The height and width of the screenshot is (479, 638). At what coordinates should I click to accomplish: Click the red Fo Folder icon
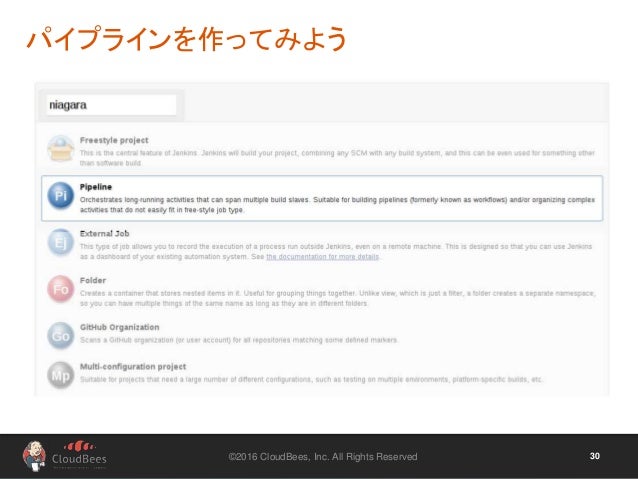point(61,289)
